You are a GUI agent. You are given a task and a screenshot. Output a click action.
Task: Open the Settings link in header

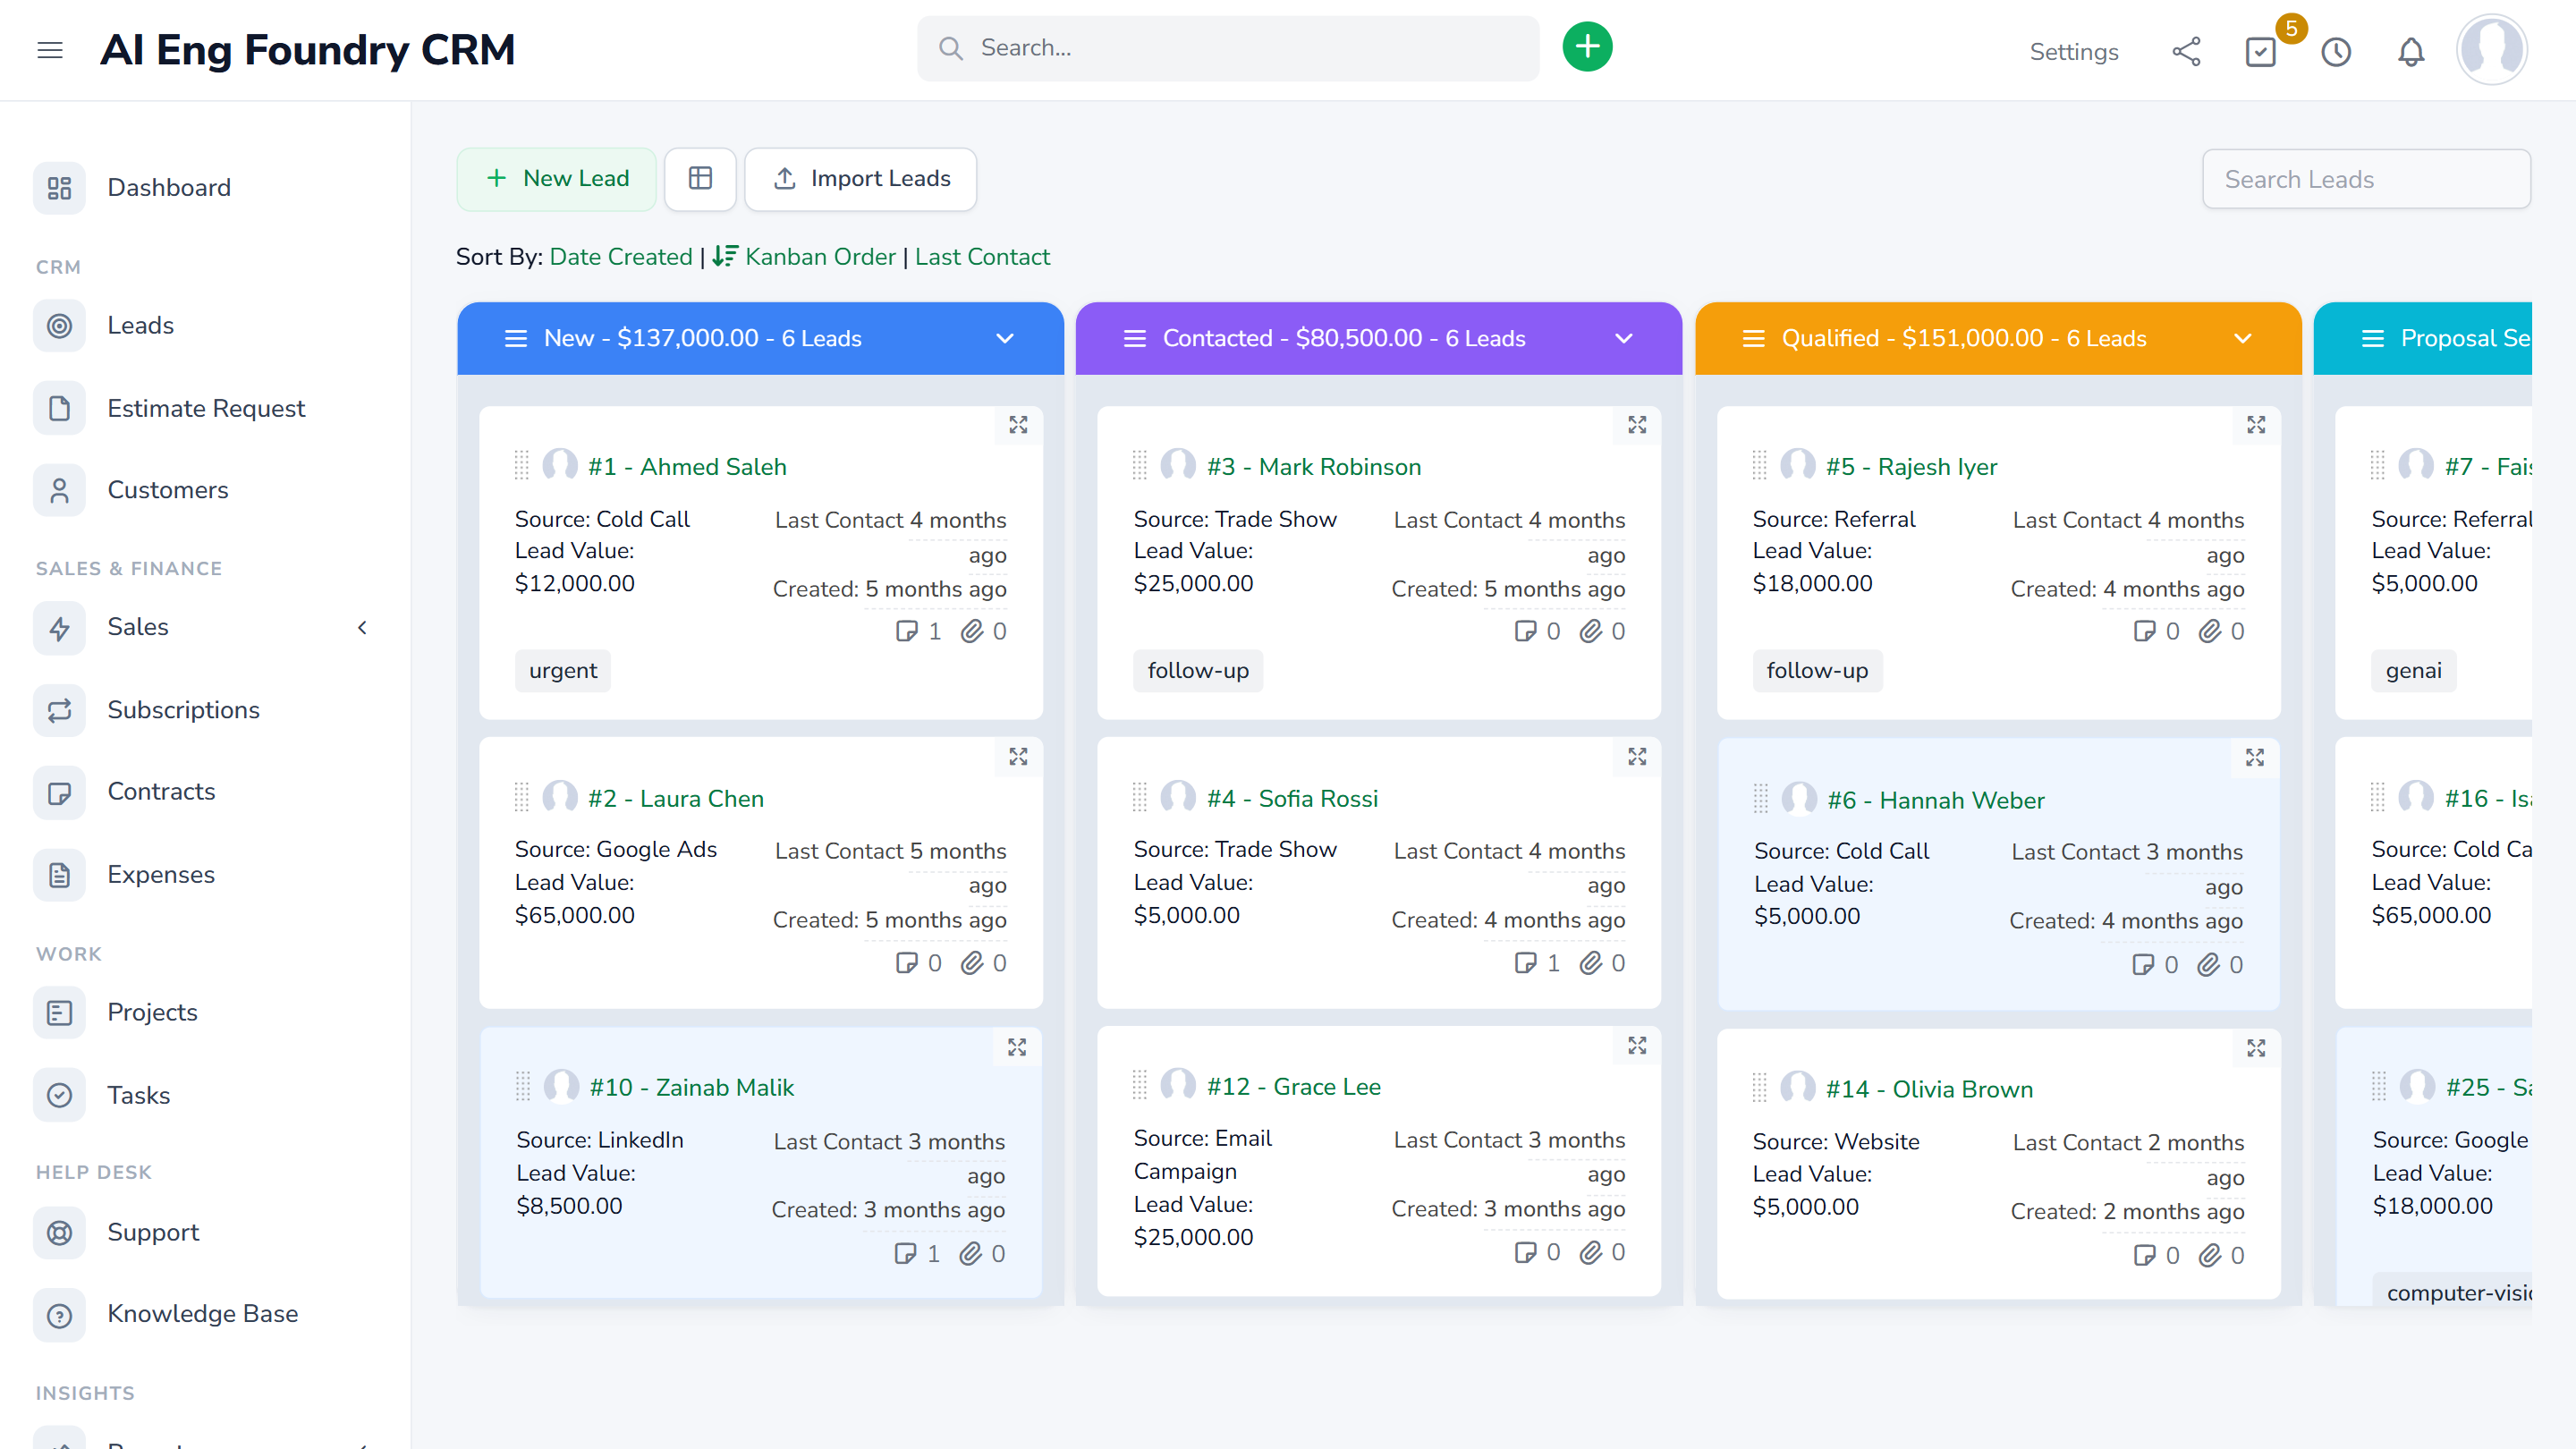tap(2074, 52)
